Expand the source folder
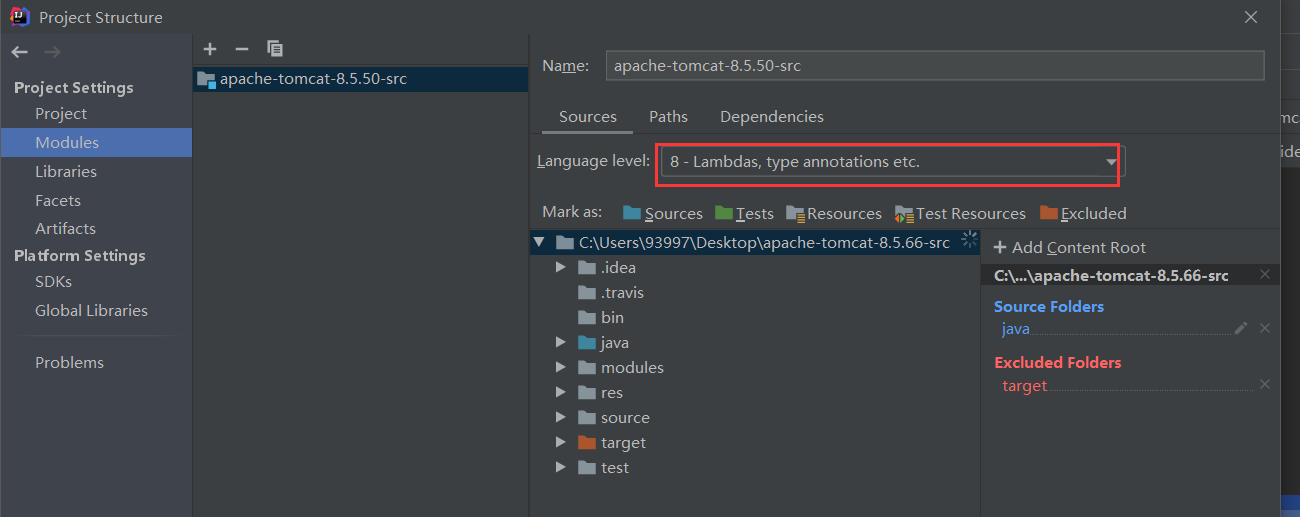The width and height of the screenshot is (1300, 517). coord(561,417)
